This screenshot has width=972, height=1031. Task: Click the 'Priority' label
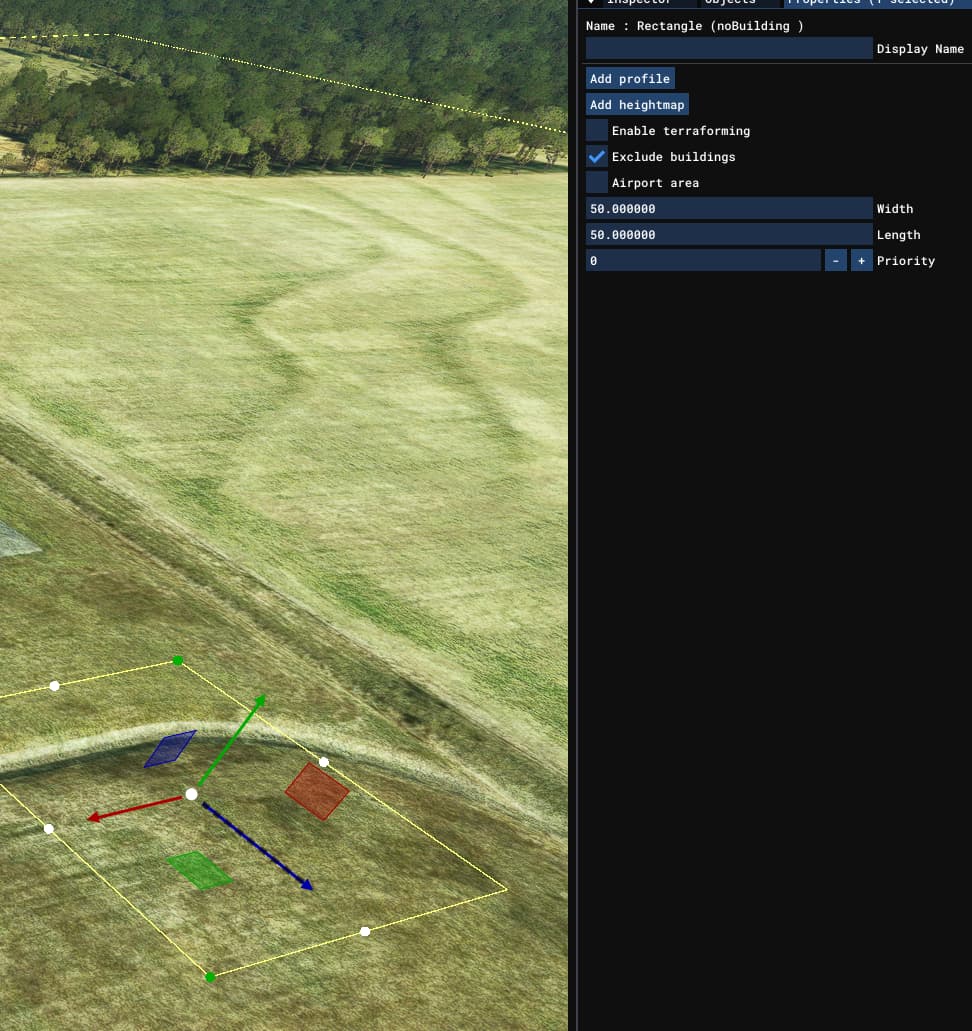[906, 260]
